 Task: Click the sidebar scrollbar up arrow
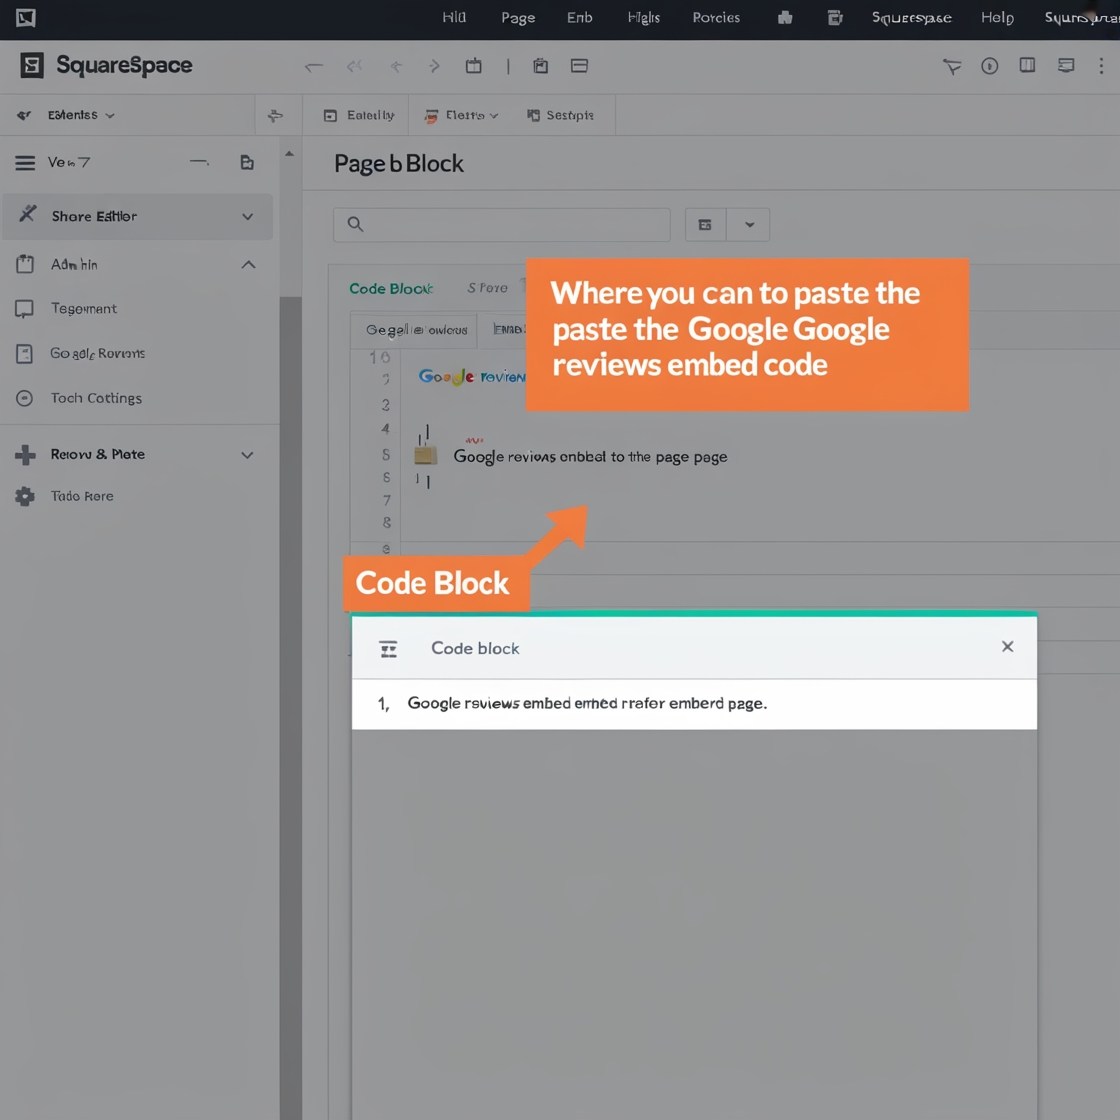click(x=289, y=154)
